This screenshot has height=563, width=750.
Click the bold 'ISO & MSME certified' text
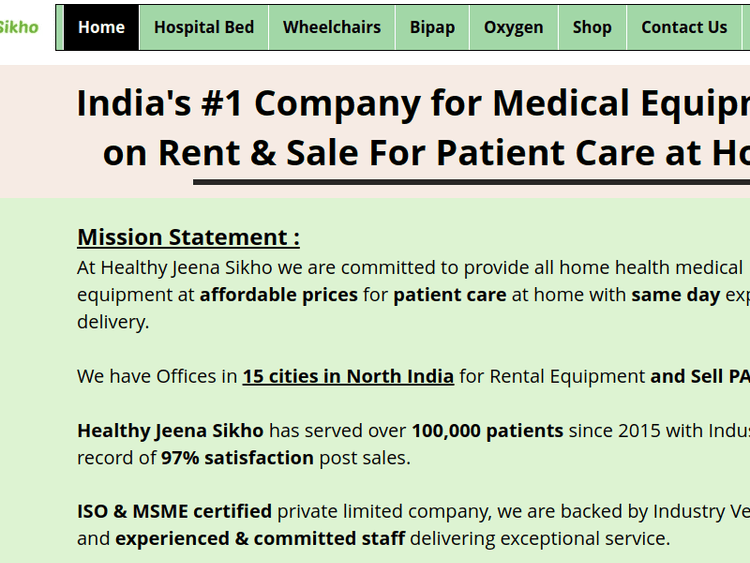(x=174, y=511)
